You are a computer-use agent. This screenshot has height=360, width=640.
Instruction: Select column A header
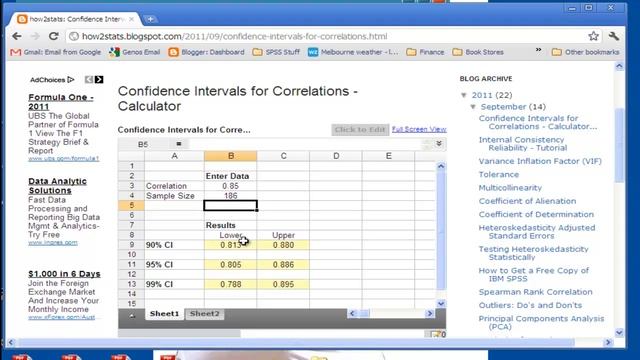(174, 156)
